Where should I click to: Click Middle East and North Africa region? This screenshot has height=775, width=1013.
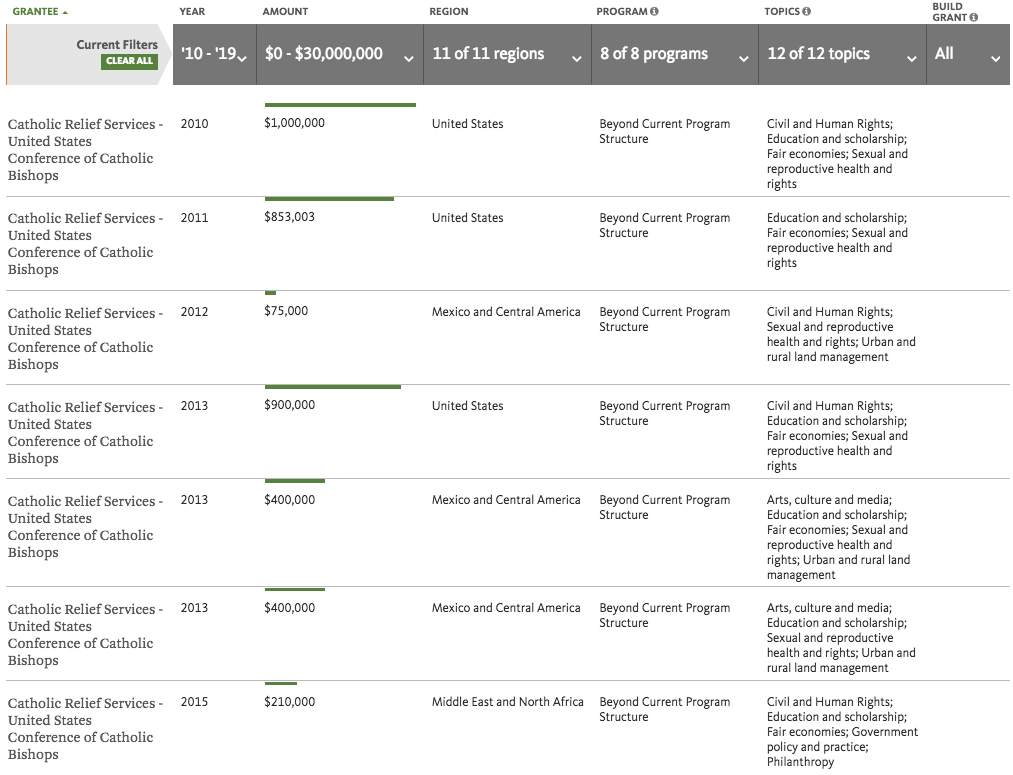(508, 701)
